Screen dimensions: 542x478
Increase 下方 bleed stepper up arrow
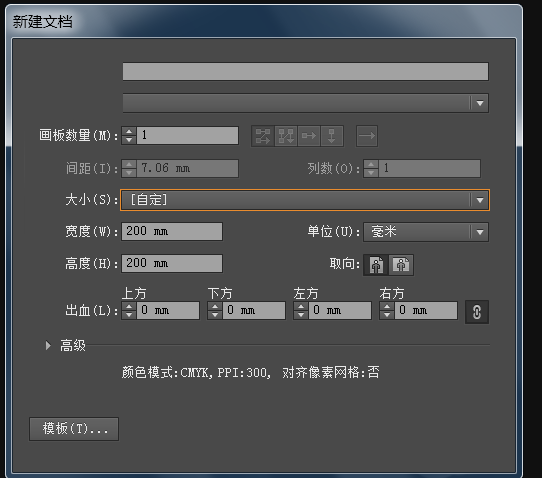tap(215, 306)
